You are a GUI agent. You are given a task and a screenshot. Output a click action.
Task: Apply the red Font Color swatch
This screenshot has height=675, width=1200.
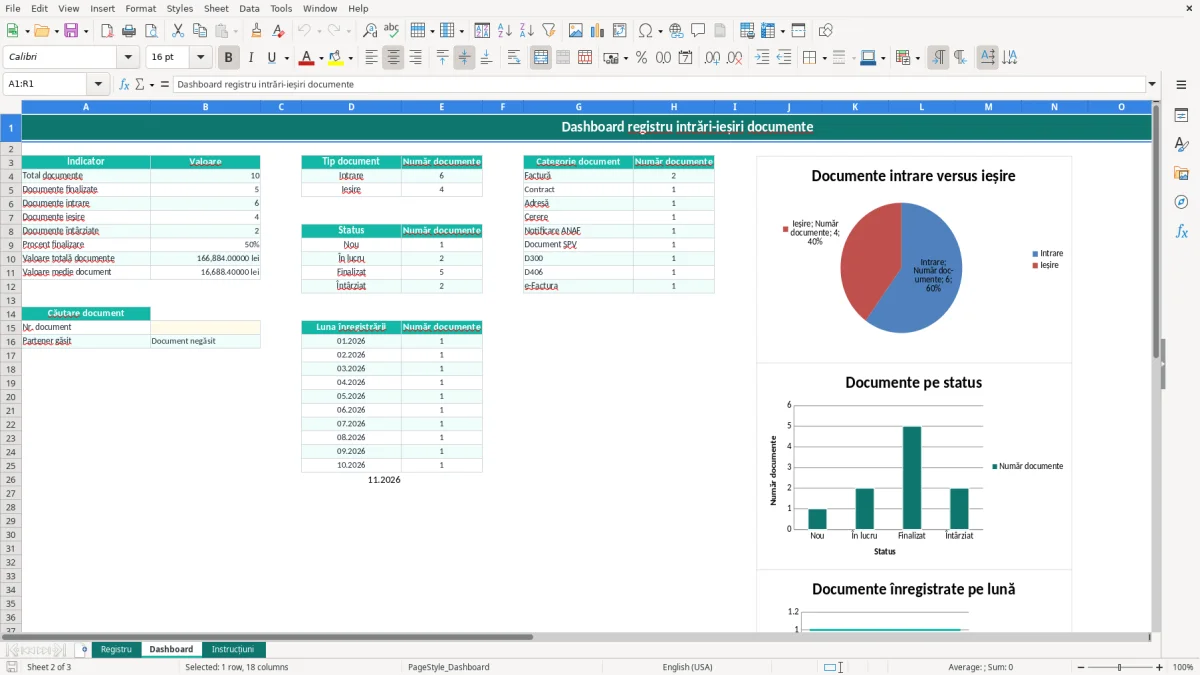point(306,58)
